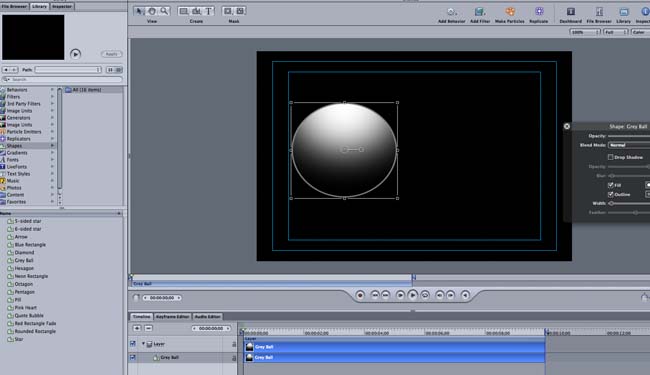Open the library Path dropdown
The height and width of the screenshot is (375, 650).
(x=68, y=70)
